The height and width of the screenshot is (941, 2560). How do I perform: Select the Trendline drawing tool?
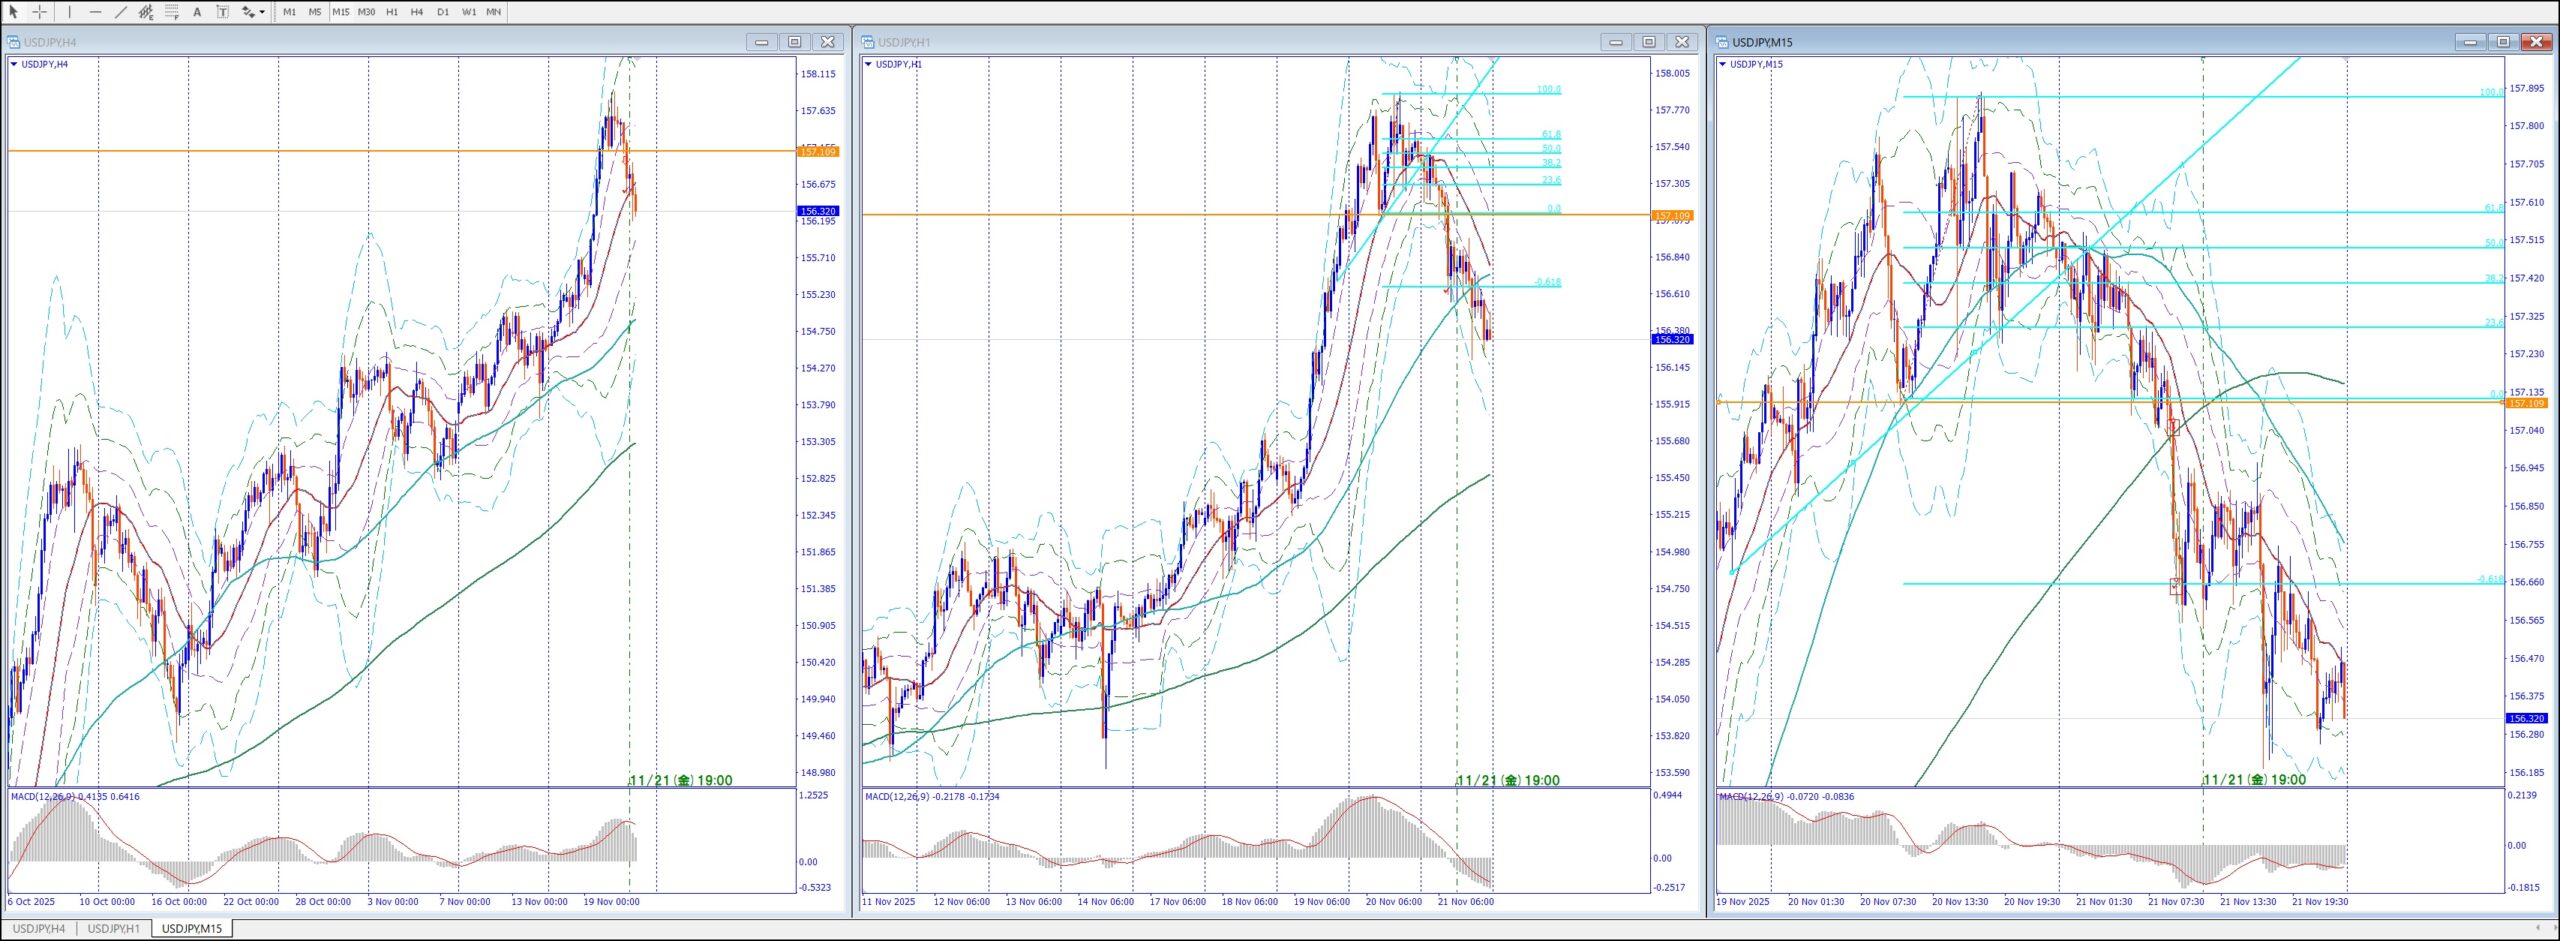[121, 12]
